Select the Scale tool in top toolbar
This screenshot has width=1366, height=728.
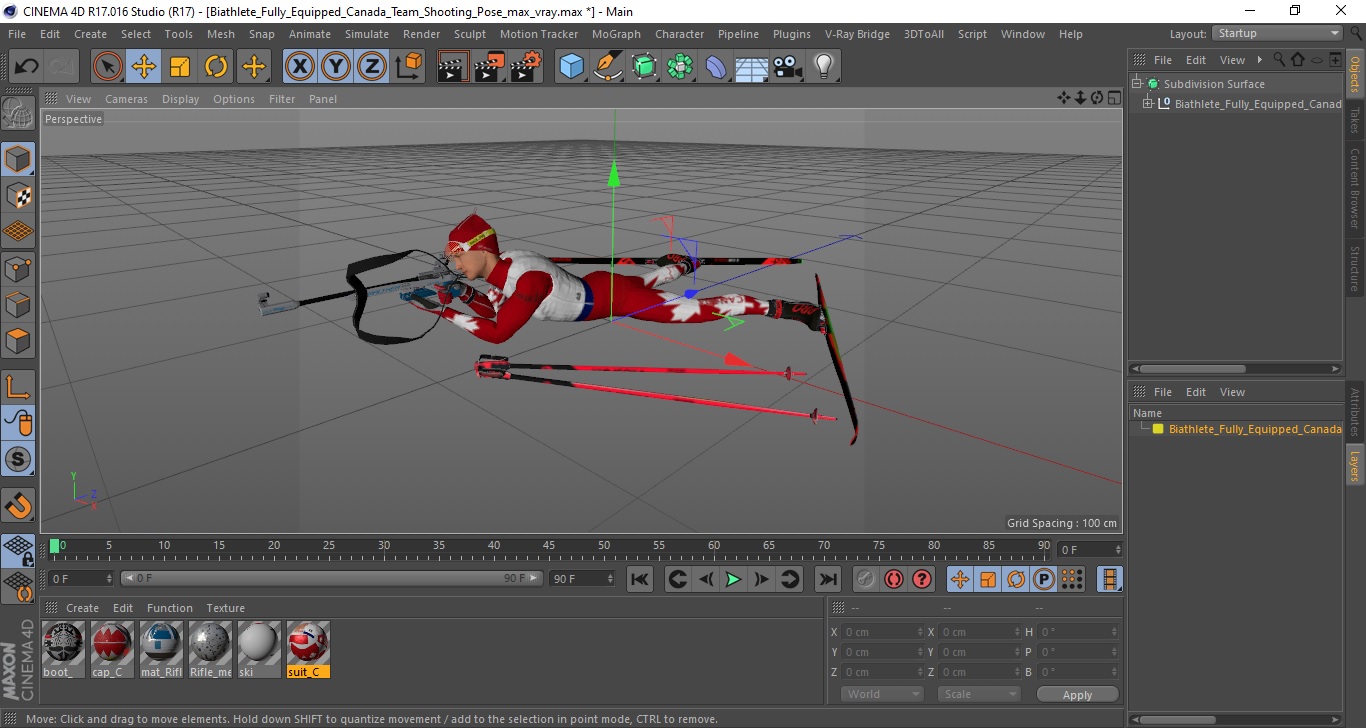coord(180,67)
